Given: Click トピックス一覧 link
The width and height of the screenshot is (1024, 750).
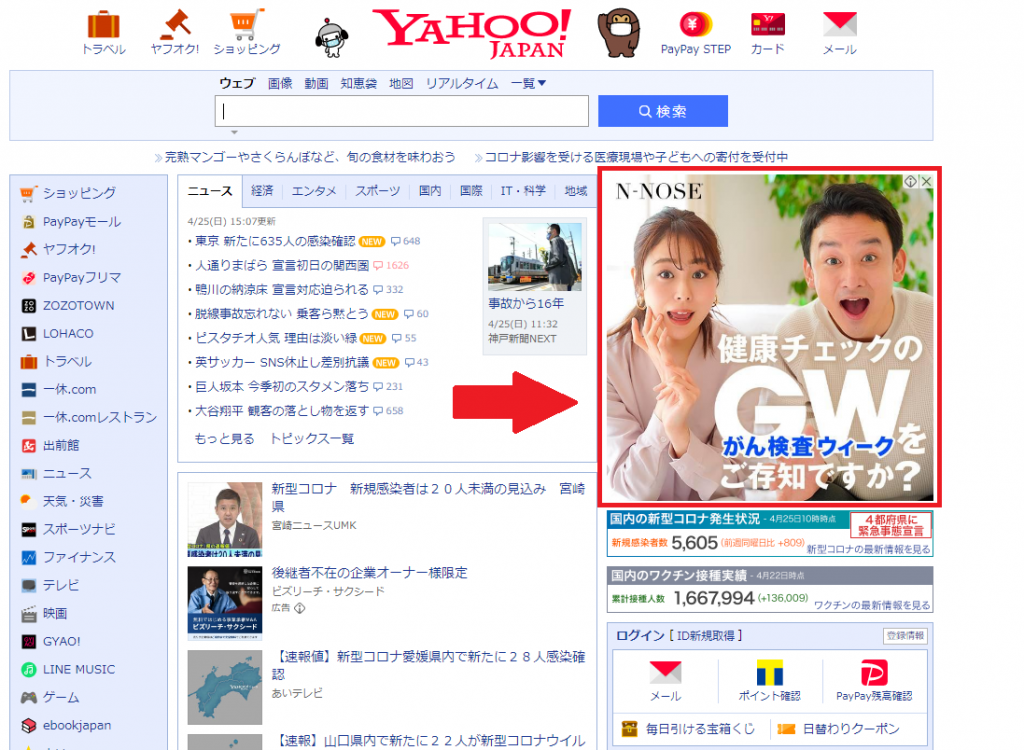Looking at the screenshot, I should click(312, 438).
